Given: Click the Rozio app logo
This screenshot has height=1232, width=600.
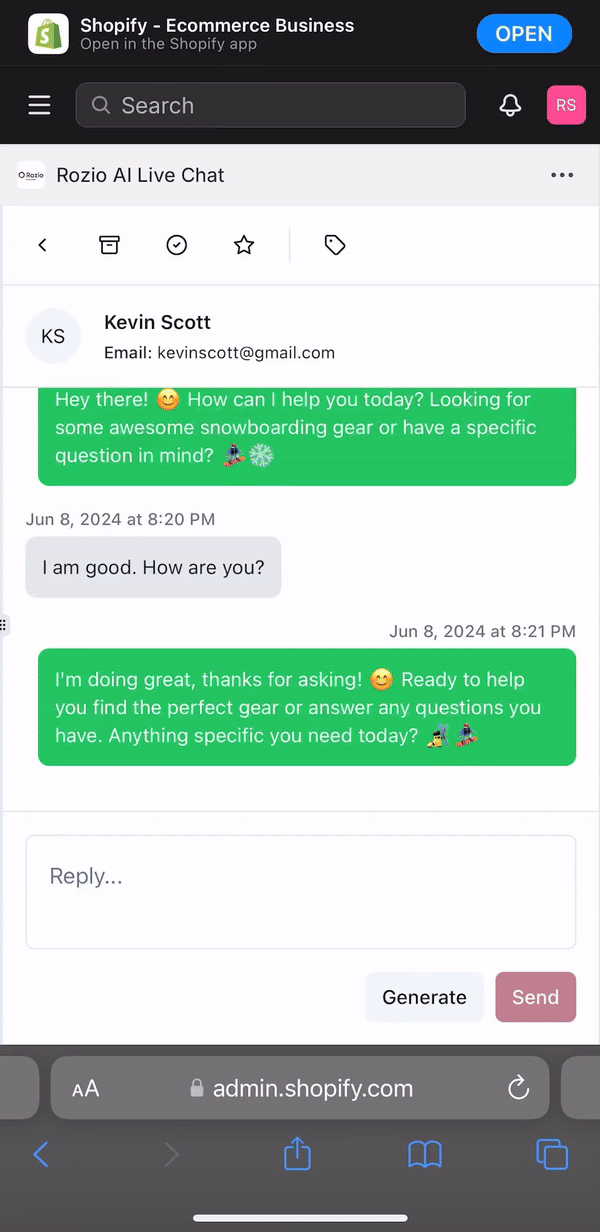Looking at the screenshot, I should 31,175.
